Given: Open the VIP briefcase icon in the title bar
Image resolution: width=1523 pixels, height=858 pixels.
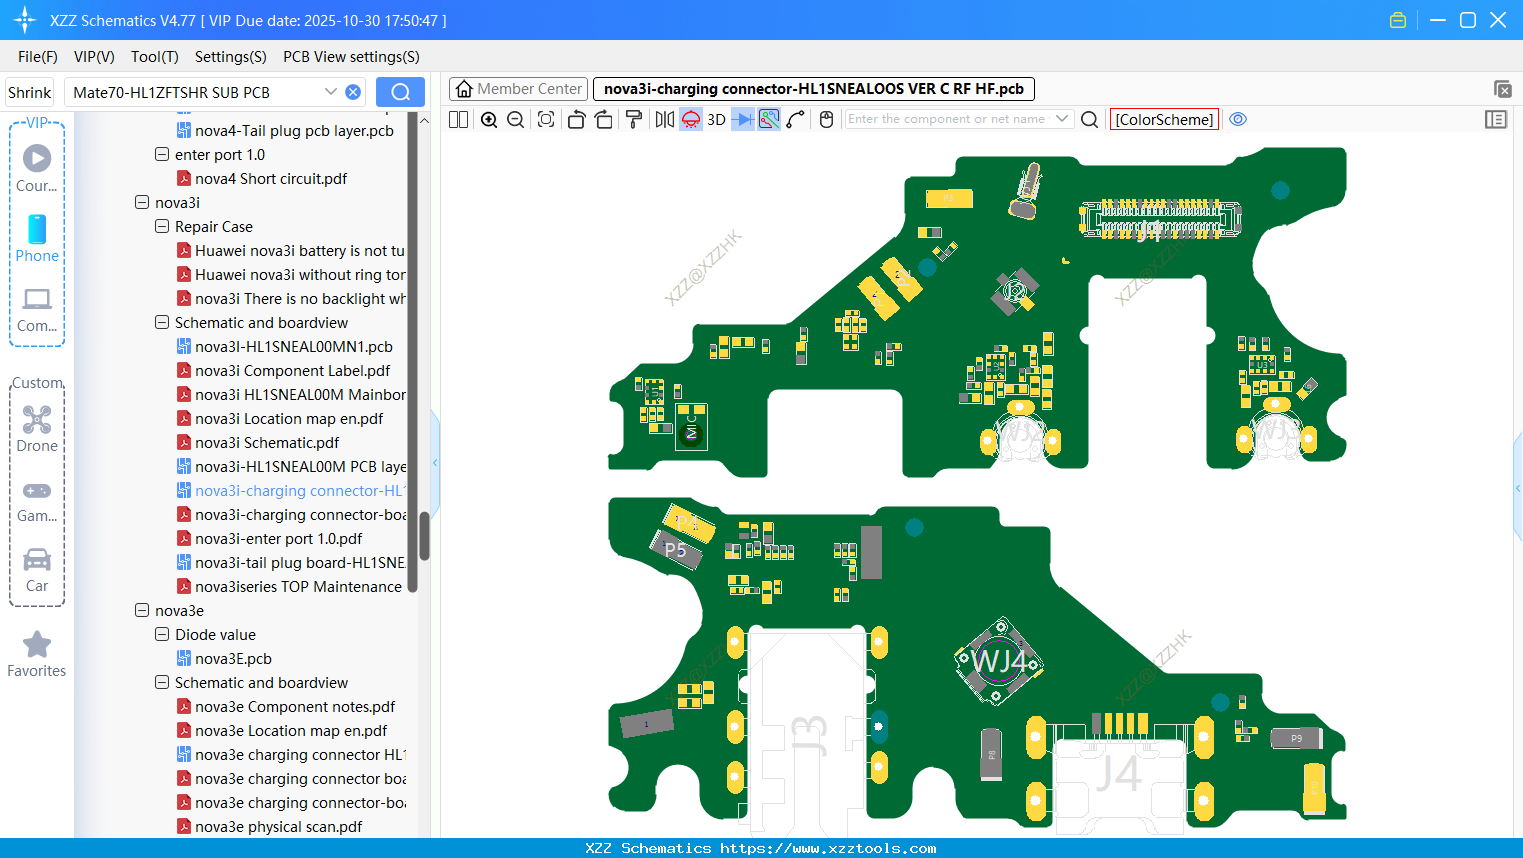Looking at the screenshot, I should (x=1398, y=20).
